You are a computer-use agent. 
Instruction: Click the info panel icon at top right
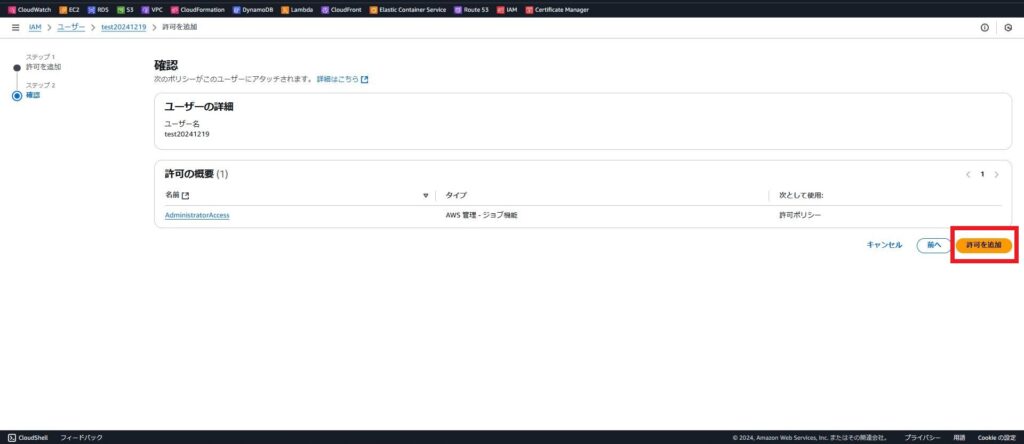(985, 27)
